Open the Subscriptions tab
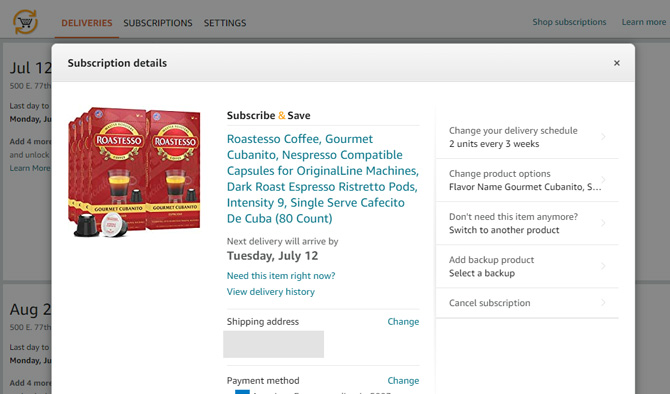Screen dimensions: 670x394 click(x=158, y=23)
